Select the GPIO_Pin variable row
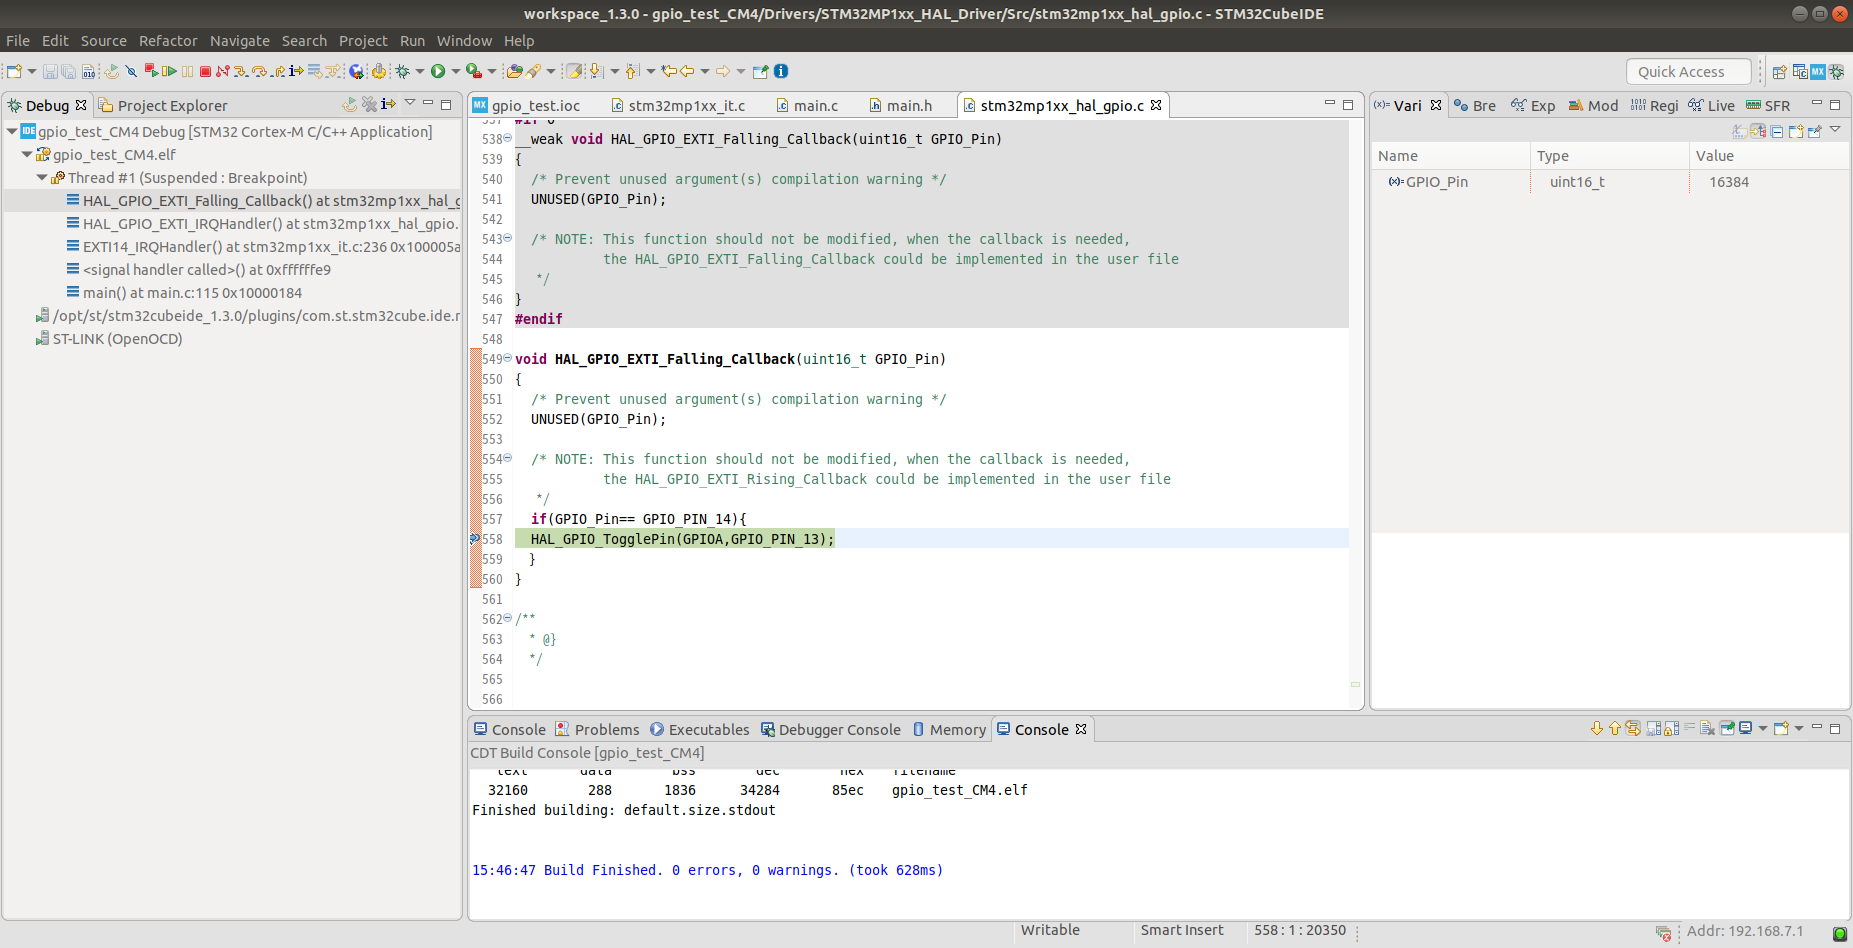The image size is (1853, 948). 1610,182
